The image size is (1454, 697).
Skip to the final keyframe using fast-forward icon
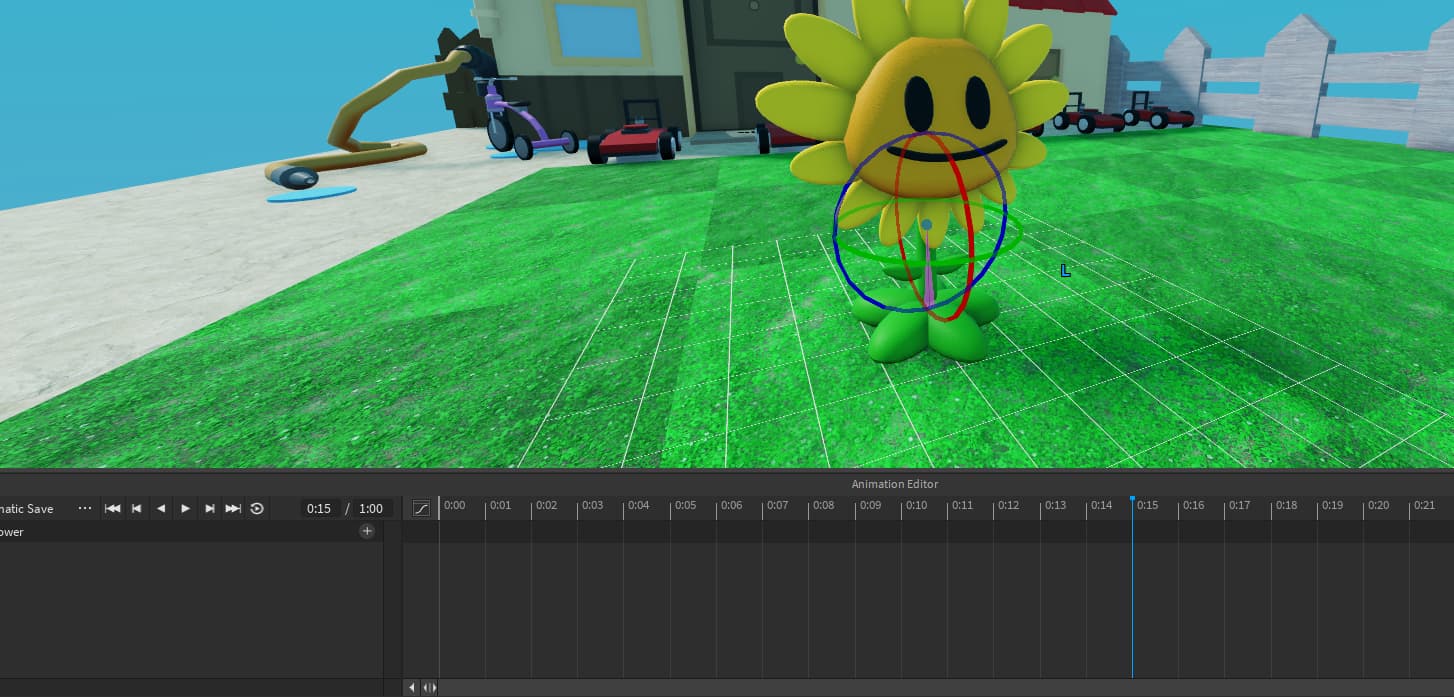(233, 508)
